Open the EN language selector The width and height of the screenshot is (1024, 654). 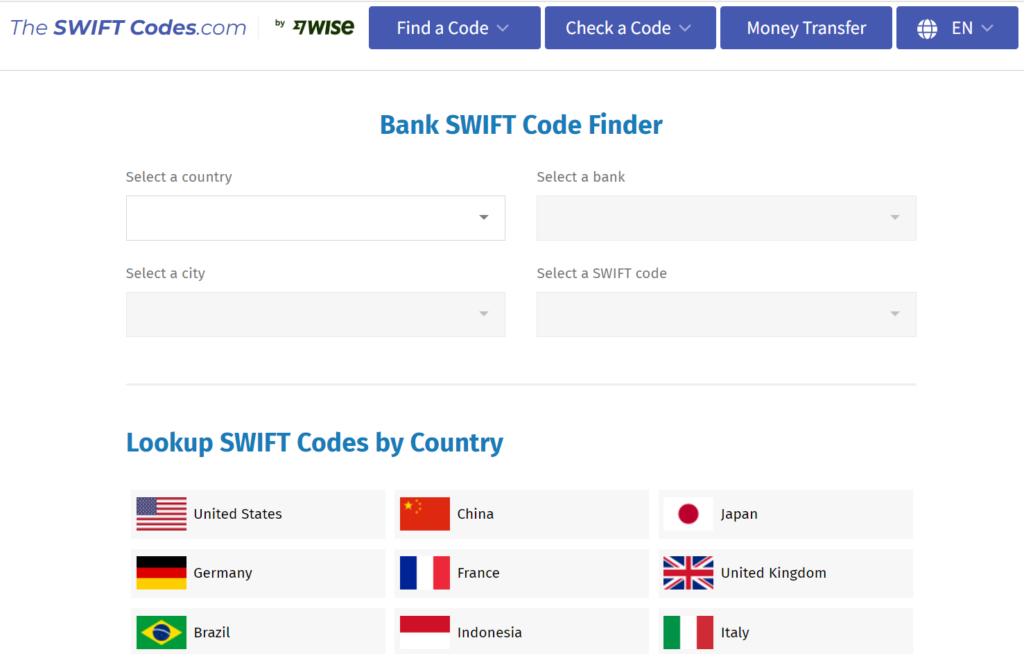(957, 28)
